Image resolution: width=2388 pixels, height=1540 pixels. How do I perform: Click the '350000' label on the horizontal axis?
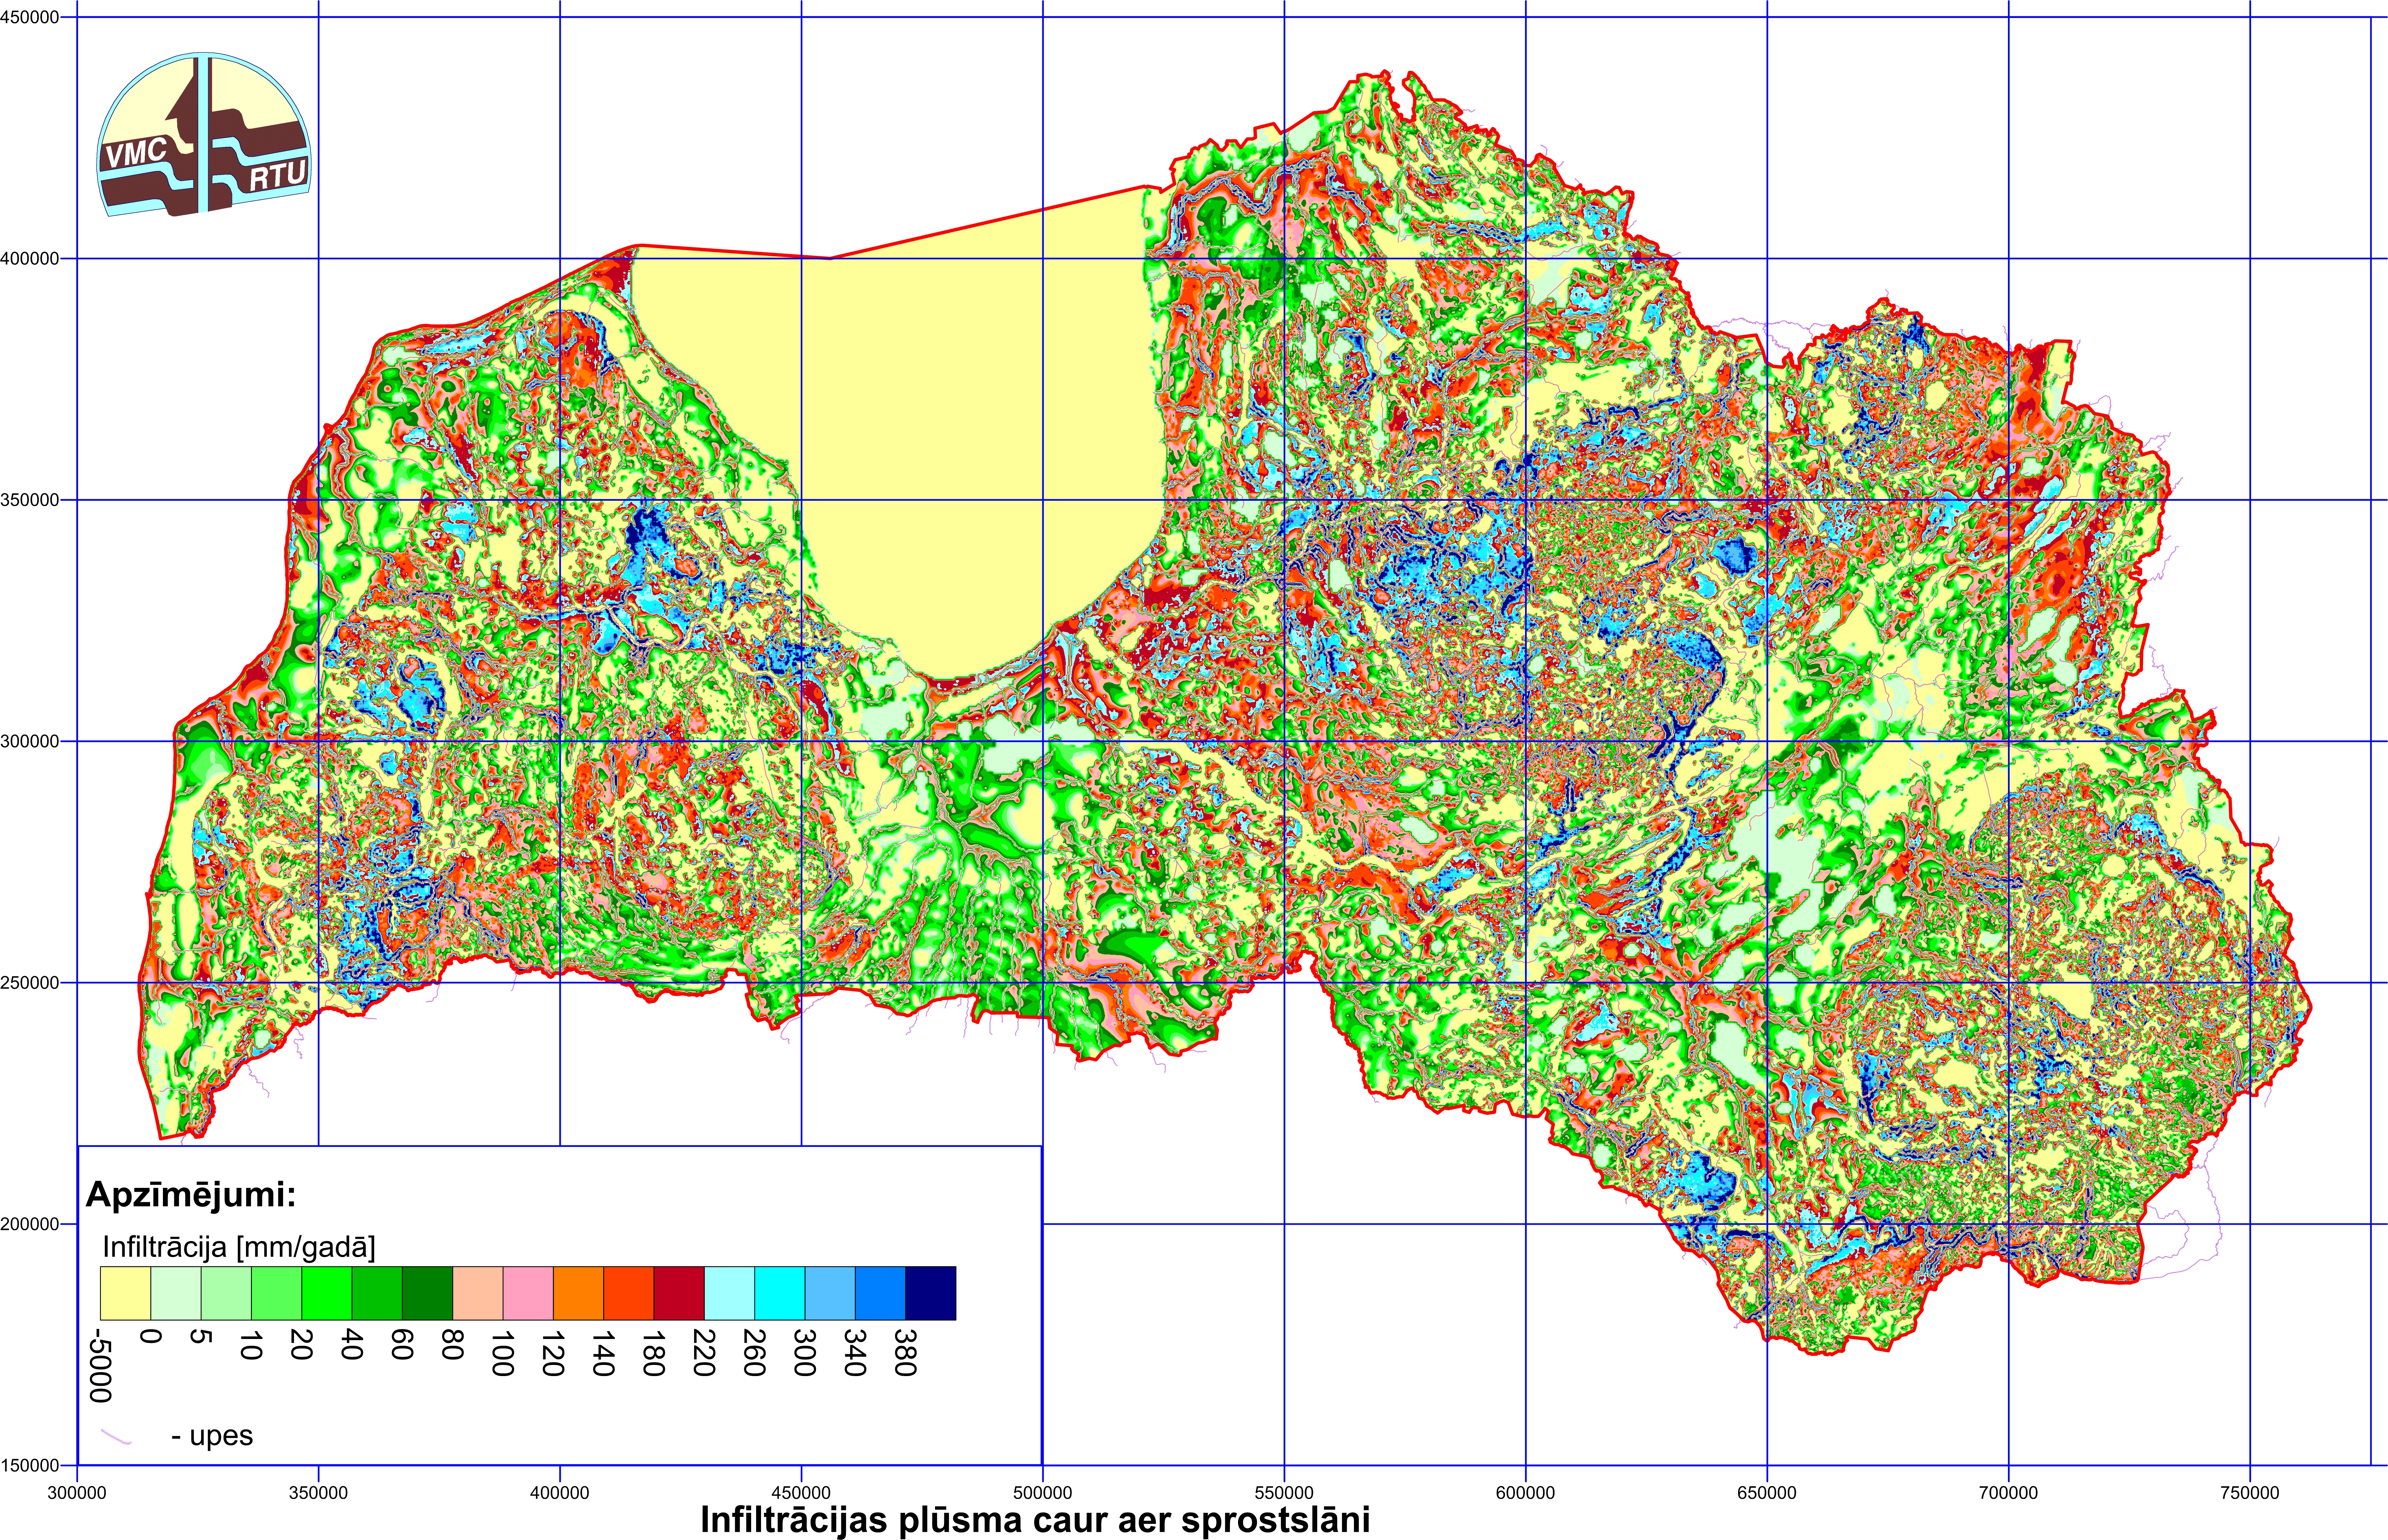318,1493
